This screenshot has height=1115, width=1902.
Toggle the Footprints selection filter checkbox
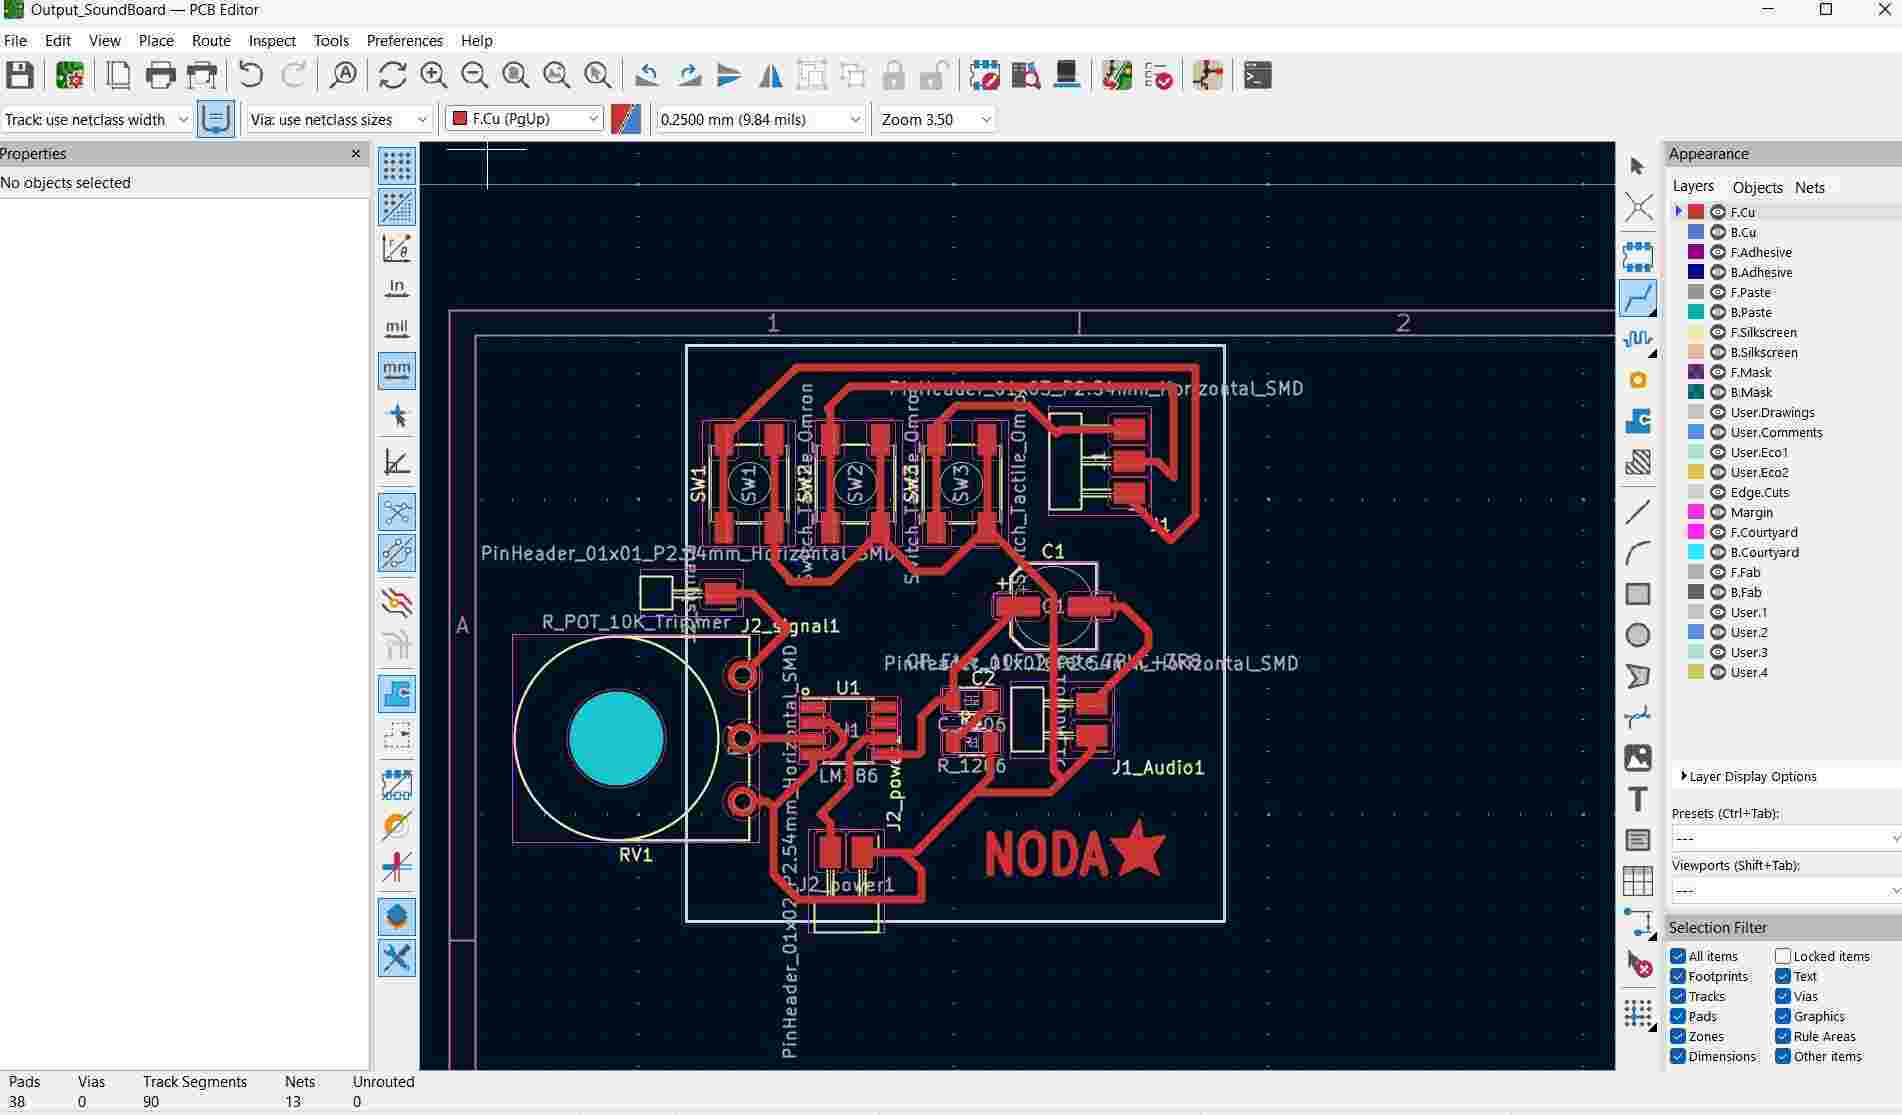(1678, 976)
